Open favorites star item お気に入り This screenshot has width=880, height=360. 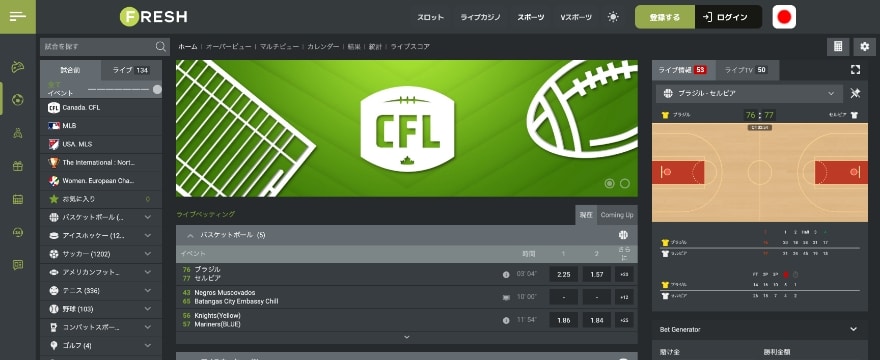[101, 199]
